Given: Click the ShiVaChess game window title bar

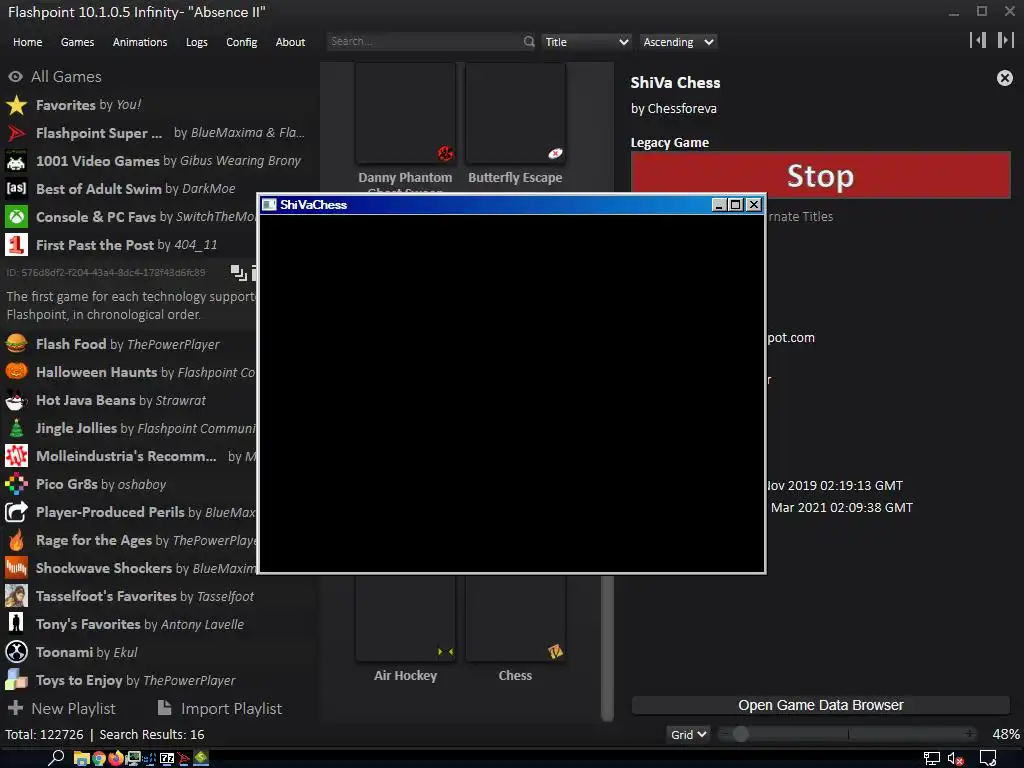Looking at the screenshot, I should (x=487, y=204).
